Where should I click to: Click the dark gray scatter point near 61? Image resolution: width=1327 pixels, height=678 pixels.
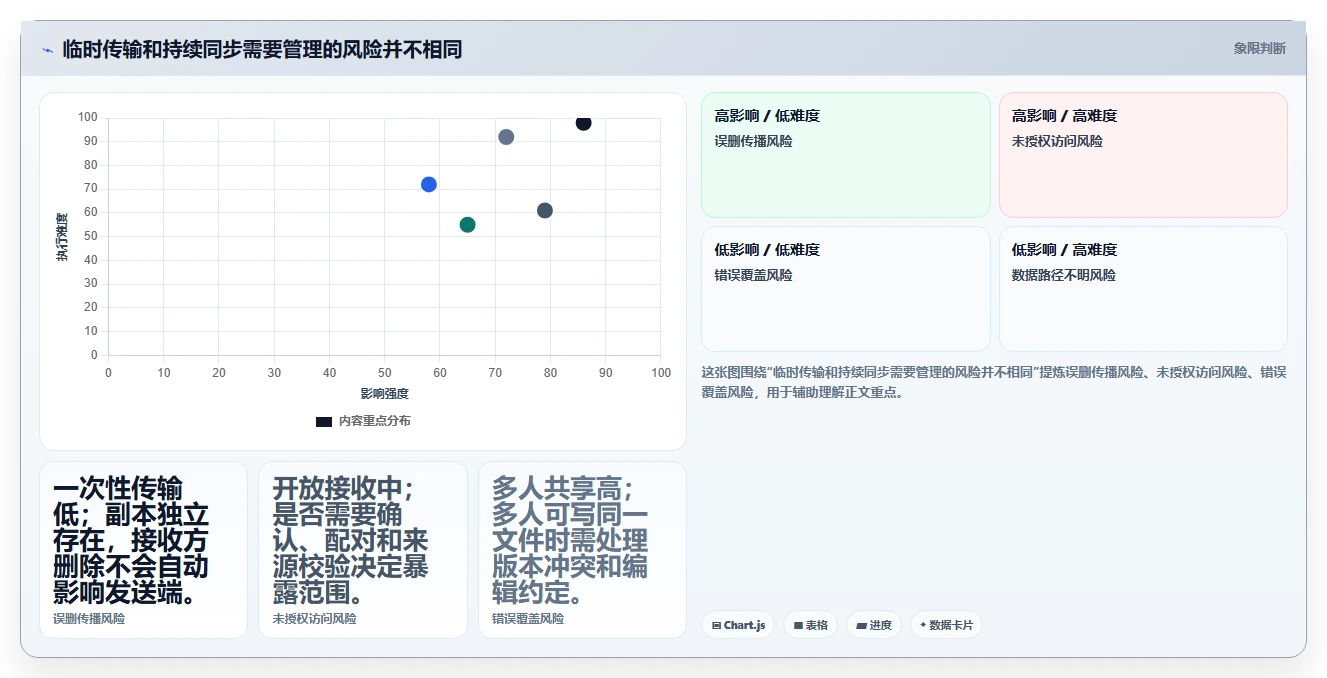pyautogui.click(x=545, y=210)
